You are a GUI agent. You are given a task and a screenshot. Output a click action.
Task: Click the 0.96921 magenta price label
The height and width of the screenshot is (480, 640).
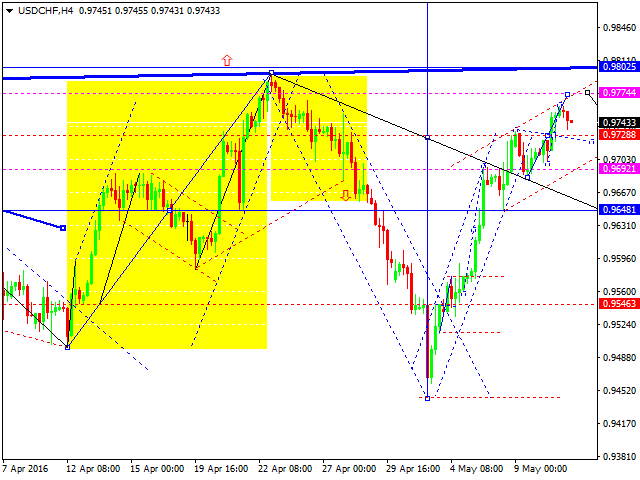point(619,169)
